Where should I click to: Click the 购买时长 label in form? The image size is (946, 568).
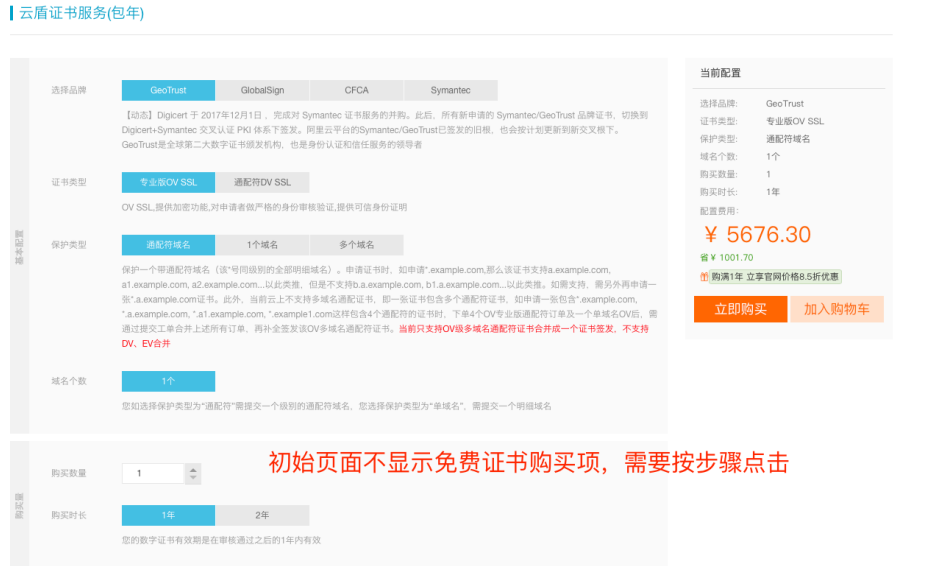tap(69, 515)
